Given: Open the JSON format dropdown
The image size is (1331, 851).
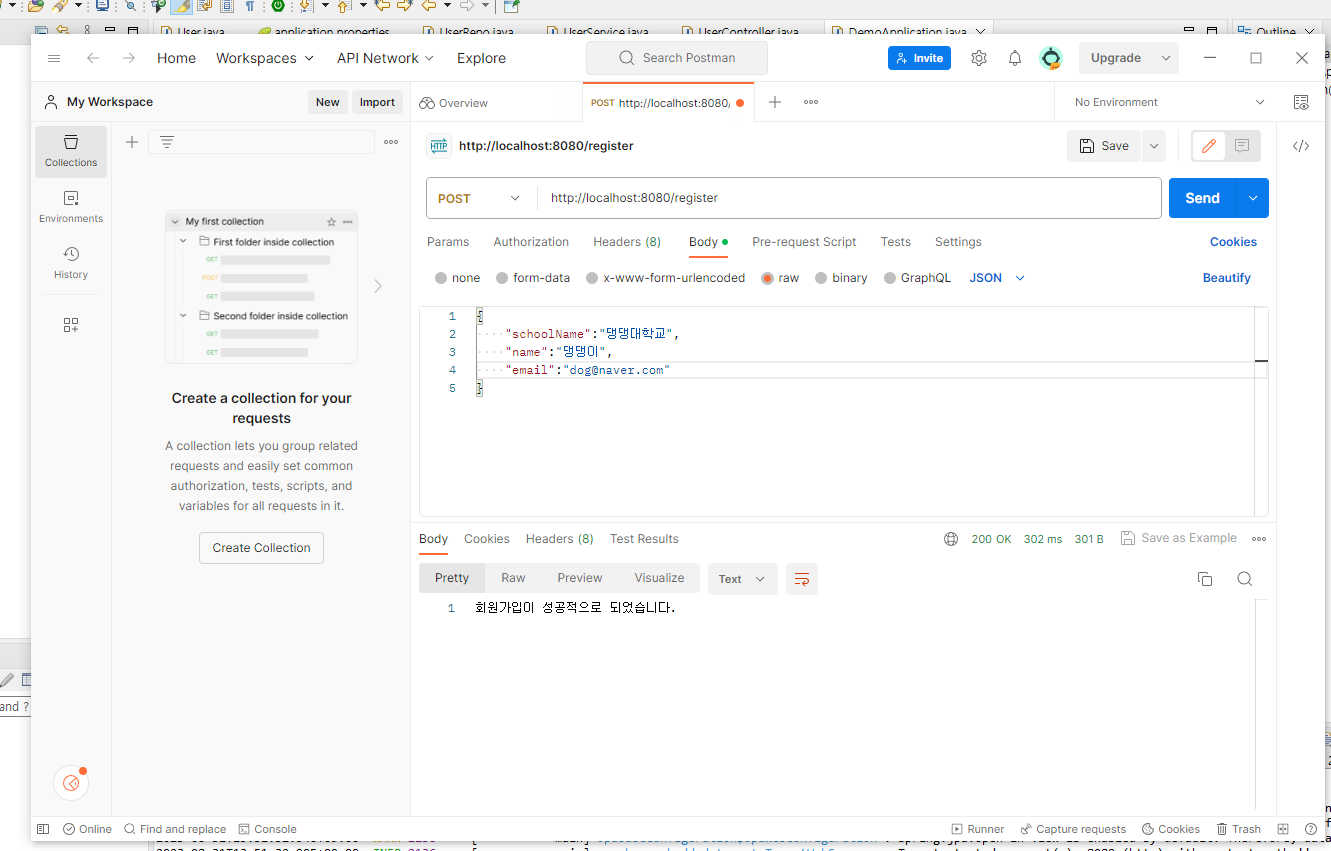Looking at the screenshot, I should pos(998,278).
